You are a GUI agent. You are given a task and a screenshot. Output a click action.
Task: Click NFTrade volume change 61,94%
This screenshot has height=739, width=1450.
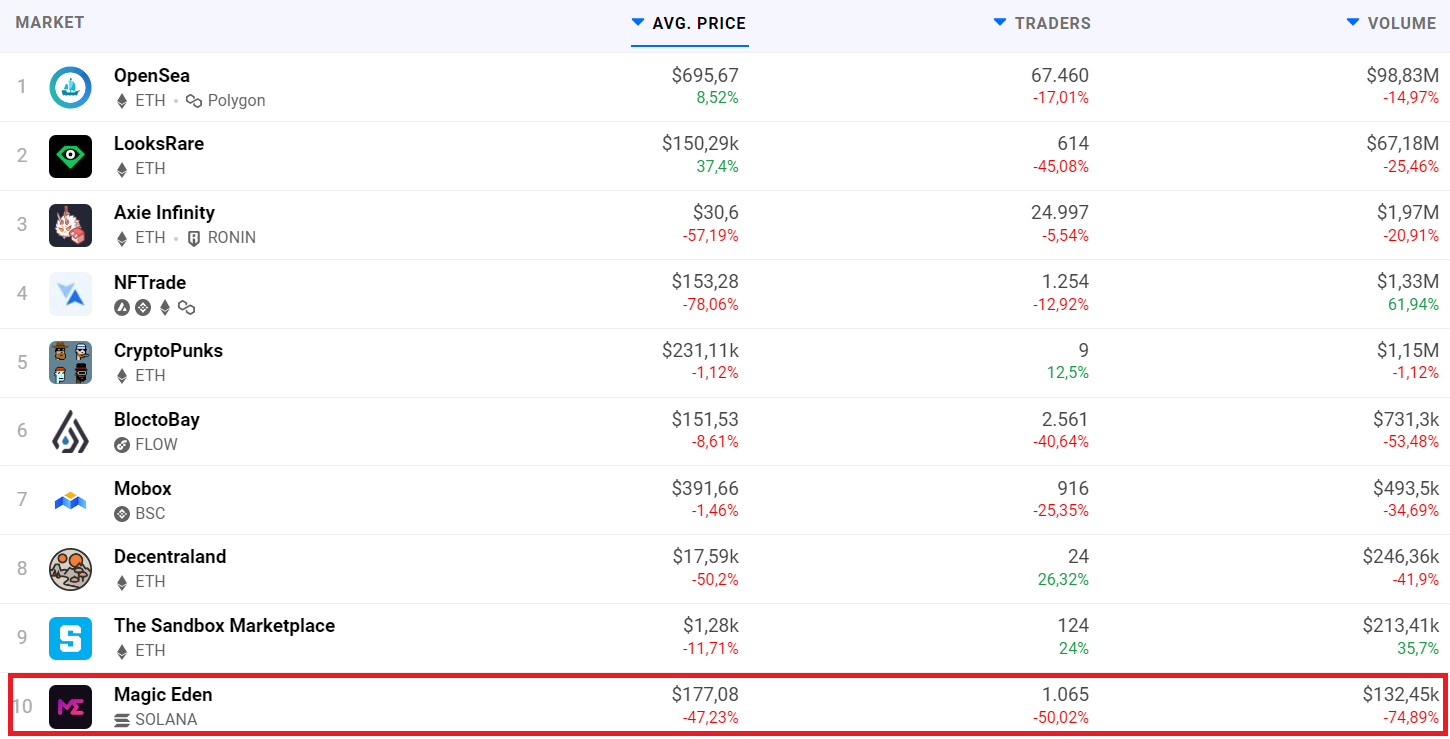(1414, 304)
